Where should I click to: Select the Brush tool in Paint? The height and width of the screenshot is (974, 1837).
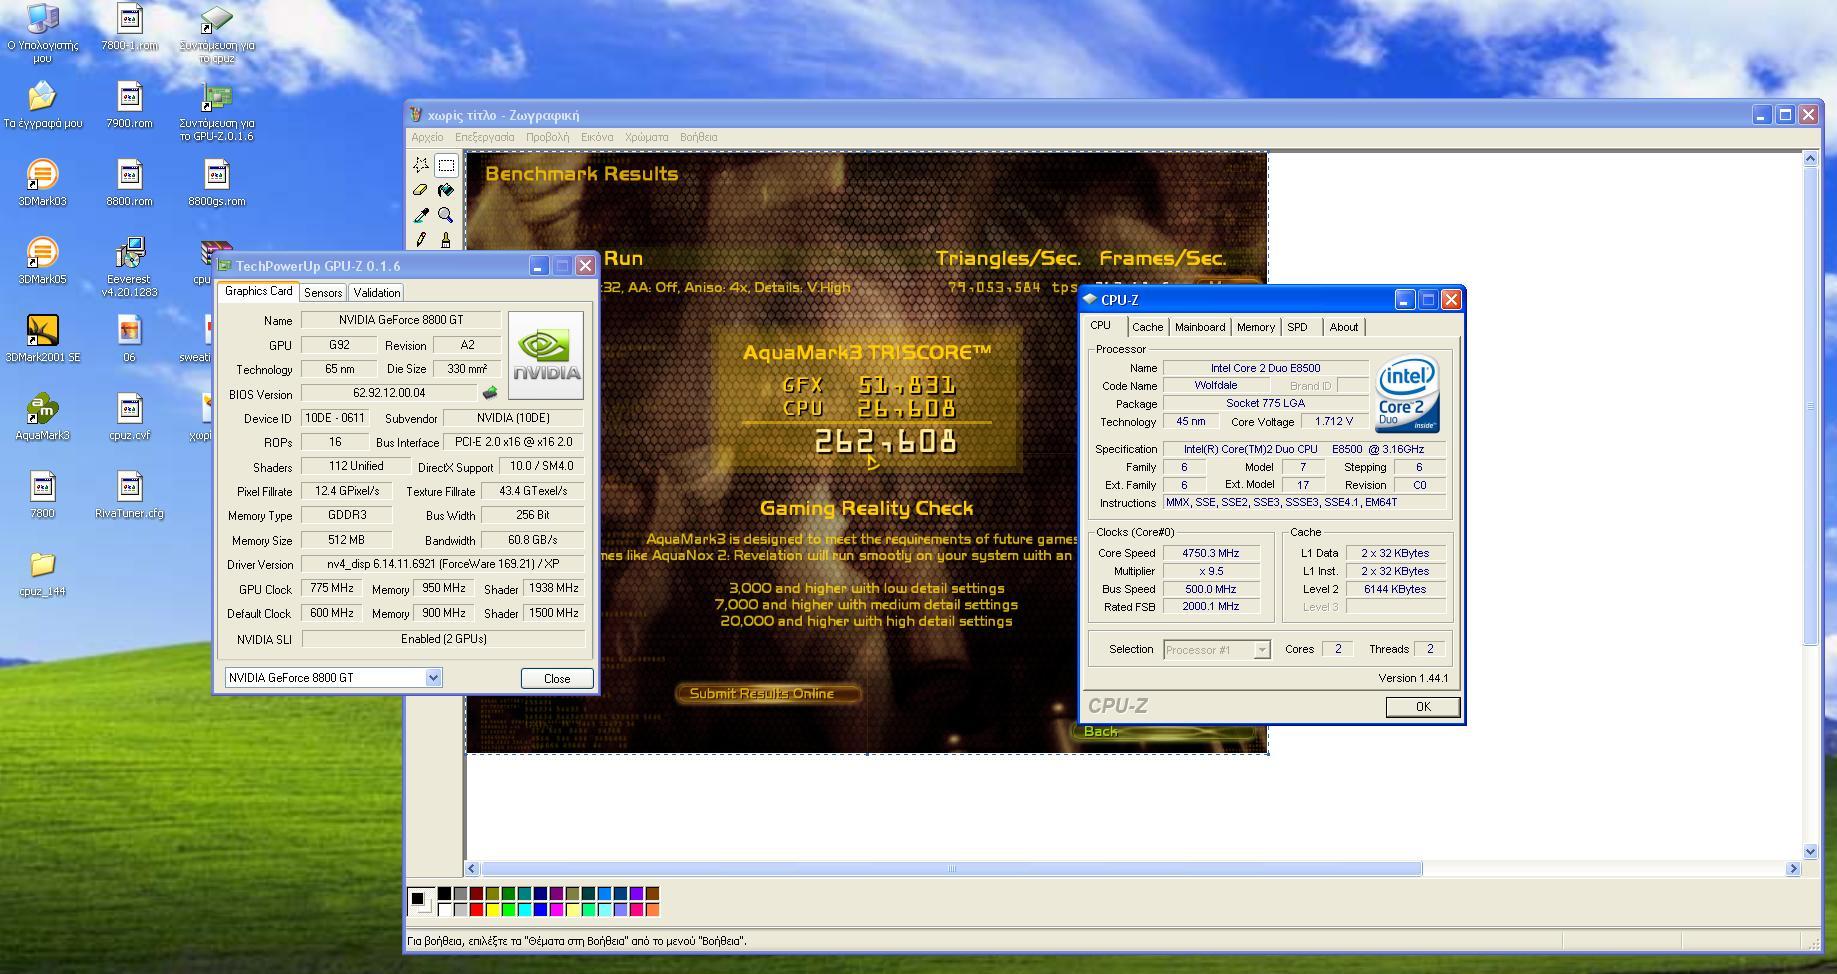[446, 239]
